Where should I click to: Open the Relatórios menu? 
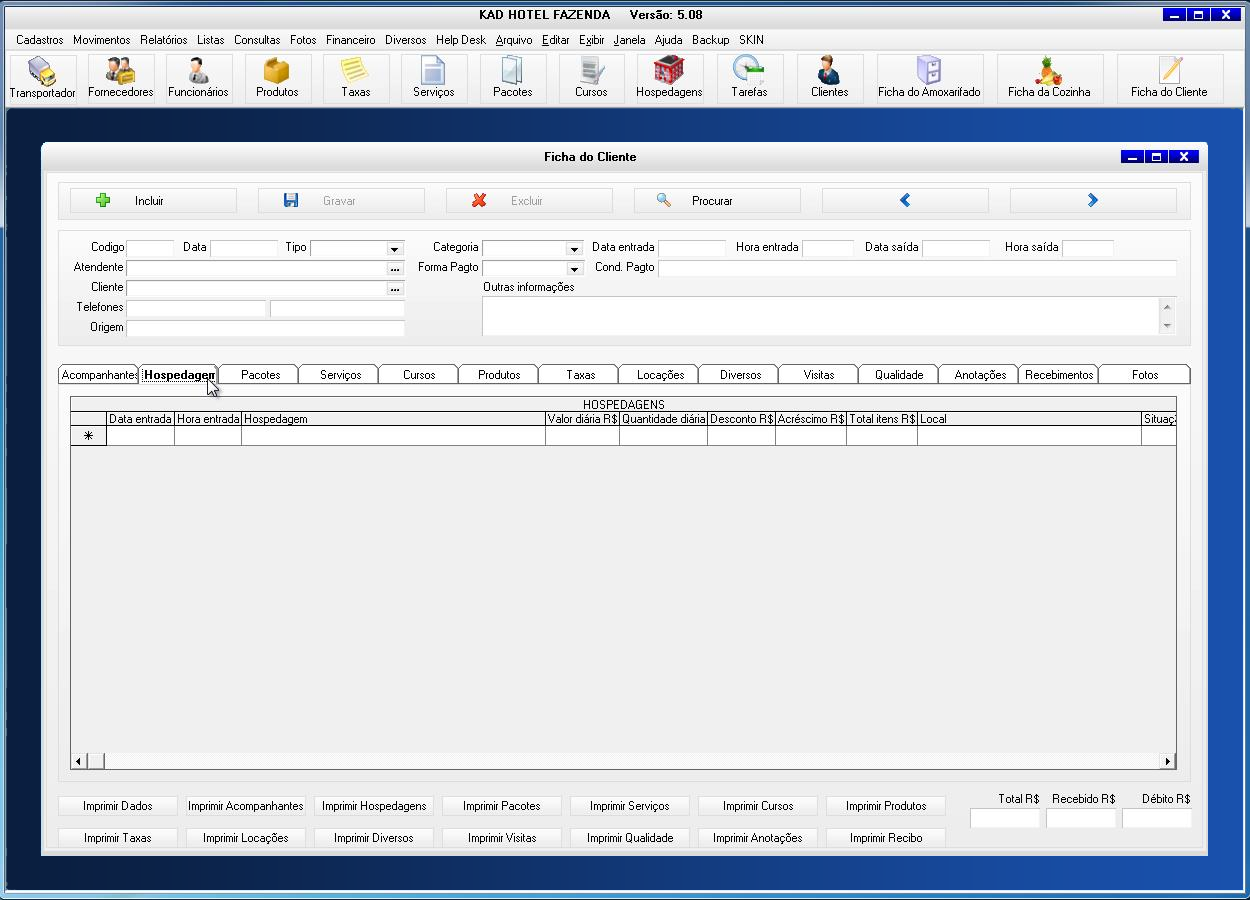coord(163,40)
